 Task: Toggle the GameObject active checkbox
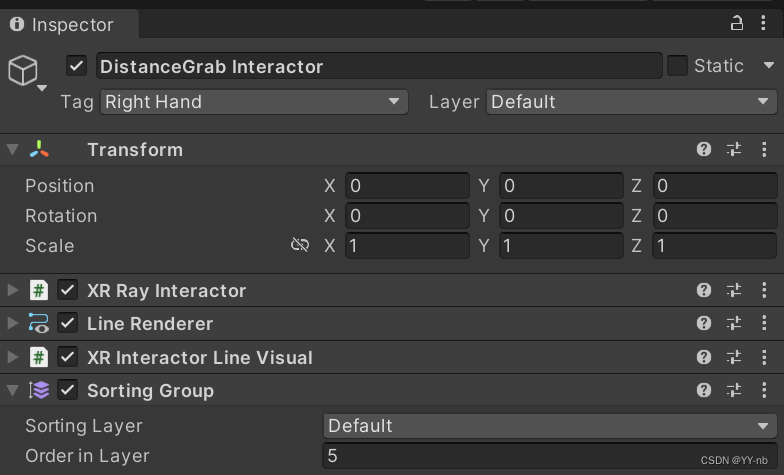point(76,66)
